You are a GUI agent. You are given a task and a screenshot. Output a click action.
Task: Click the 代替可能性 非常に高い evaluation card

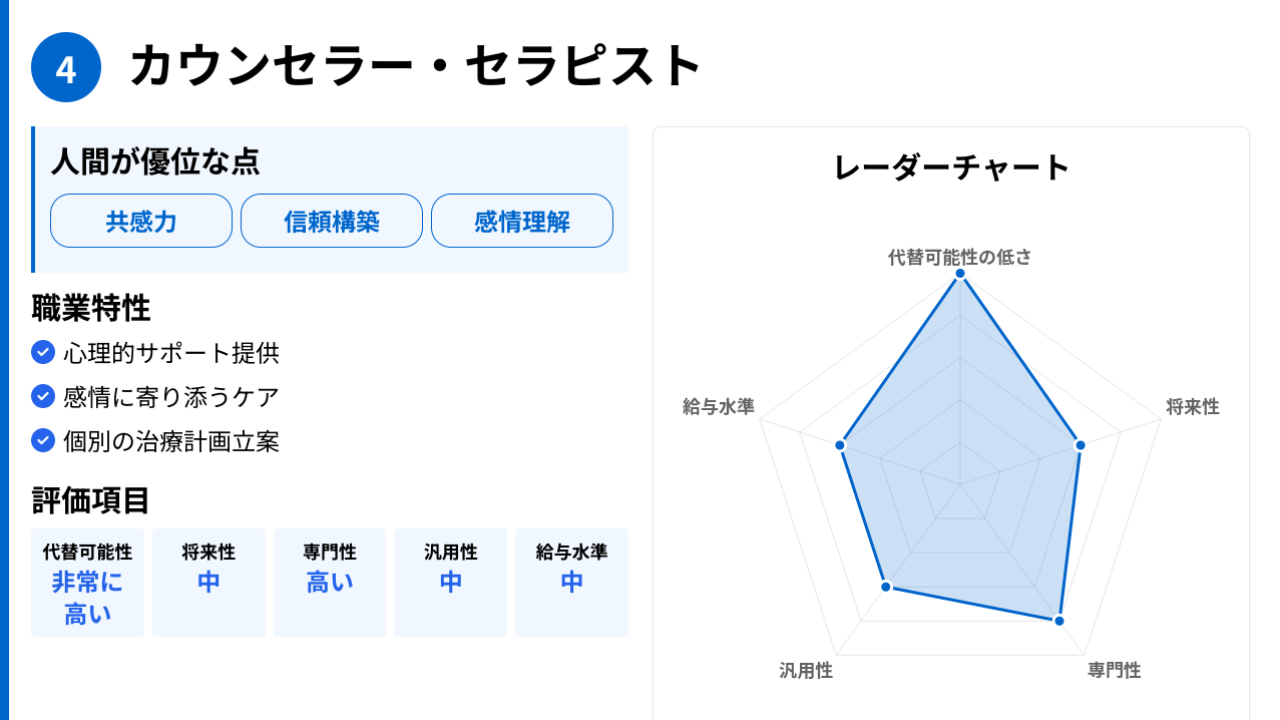pos(88,582)
